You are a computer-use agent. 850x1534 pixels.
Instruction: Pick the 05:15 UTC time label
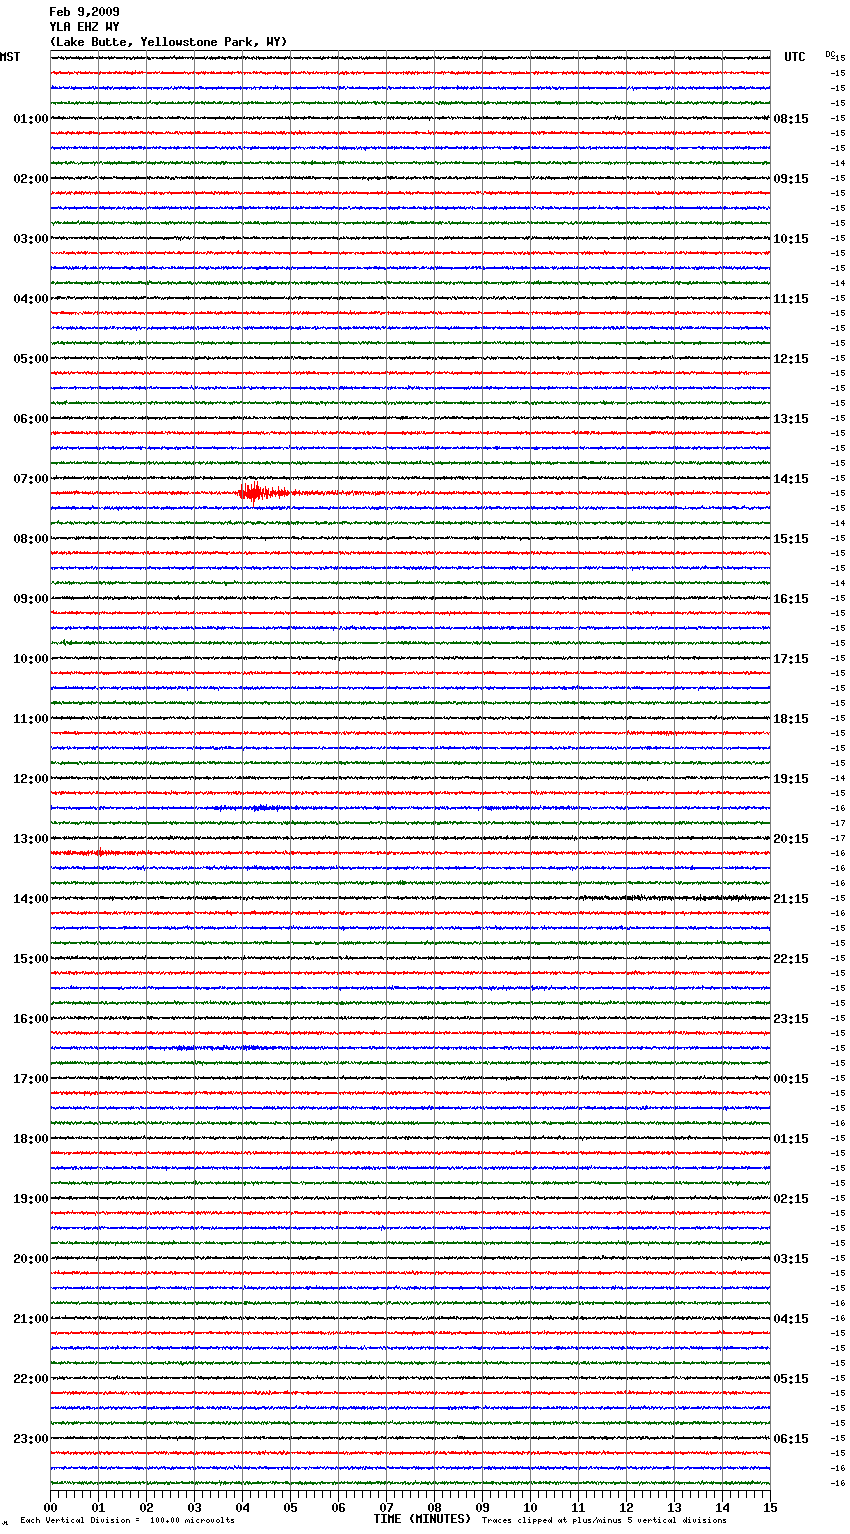tap(791, 1379)
